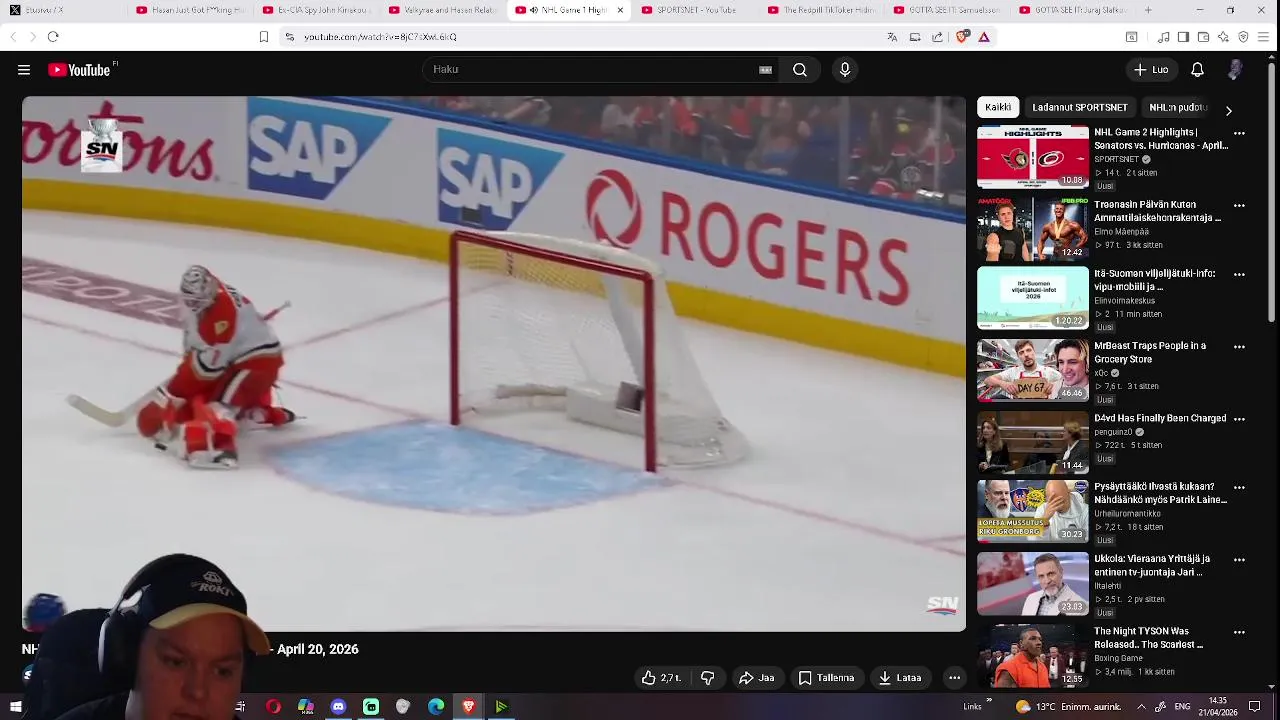This screenshot has width=1280, height=720.
Task: Open Windows Start menu
Action: click(x=15, y=707)
